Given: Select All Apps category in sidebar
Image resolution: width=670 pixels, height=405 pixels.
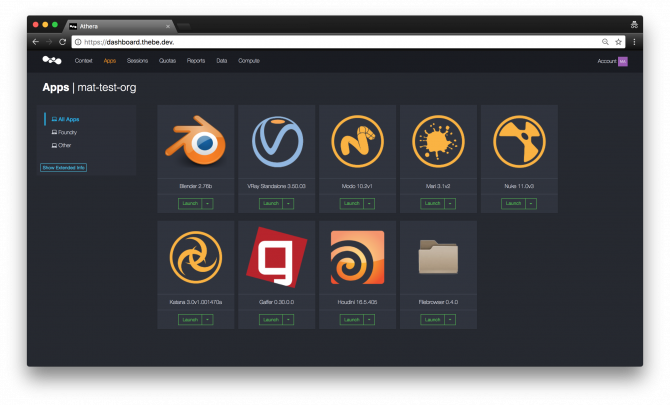Looking at the screenshot, I should [65, 119].
